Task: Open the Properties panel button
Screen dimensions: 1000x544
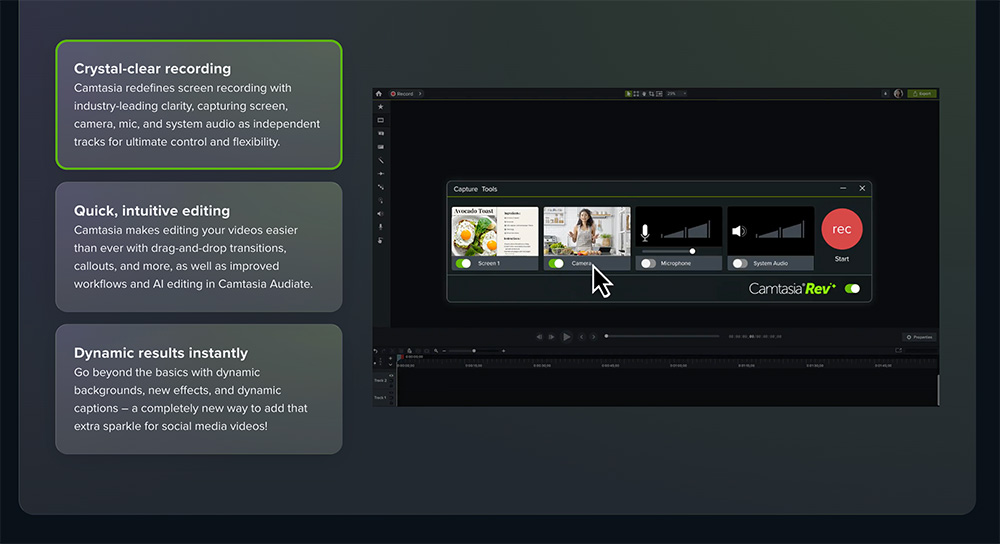Action: pos(920,337)
